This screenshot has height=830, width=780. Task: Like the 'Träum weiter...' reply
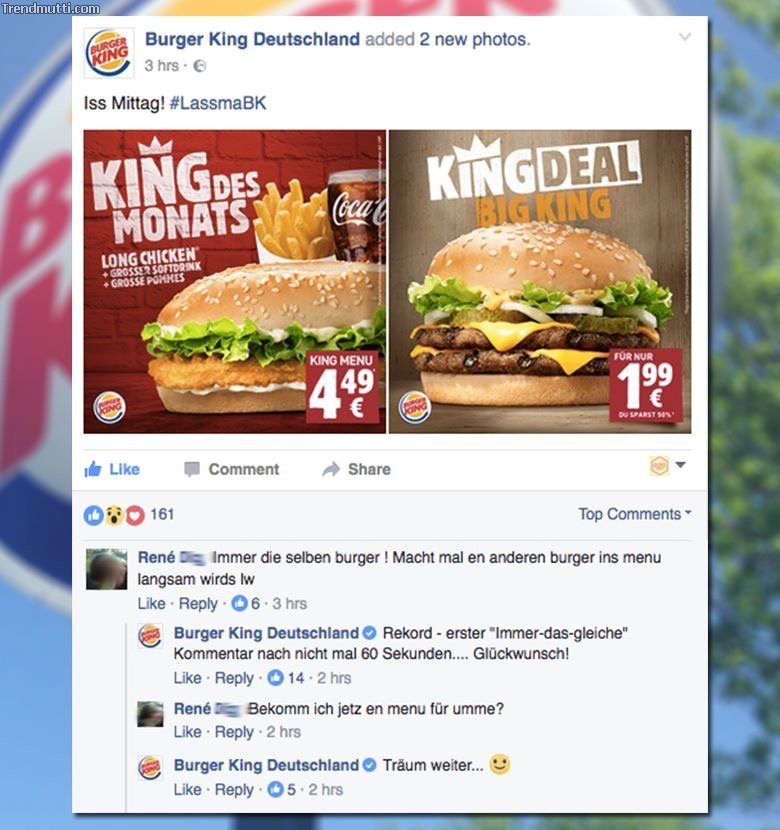pyautogui.click(x=187, y=789)
